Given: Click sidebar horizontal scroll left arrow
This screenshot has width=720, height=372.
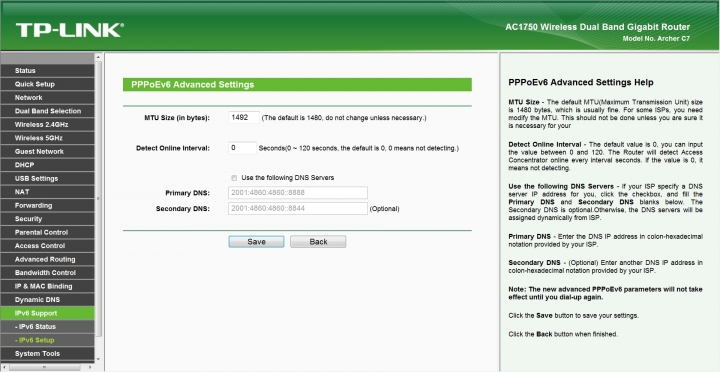Looking at the screenshot, I should pyautogui.click(x=4, y=367).
